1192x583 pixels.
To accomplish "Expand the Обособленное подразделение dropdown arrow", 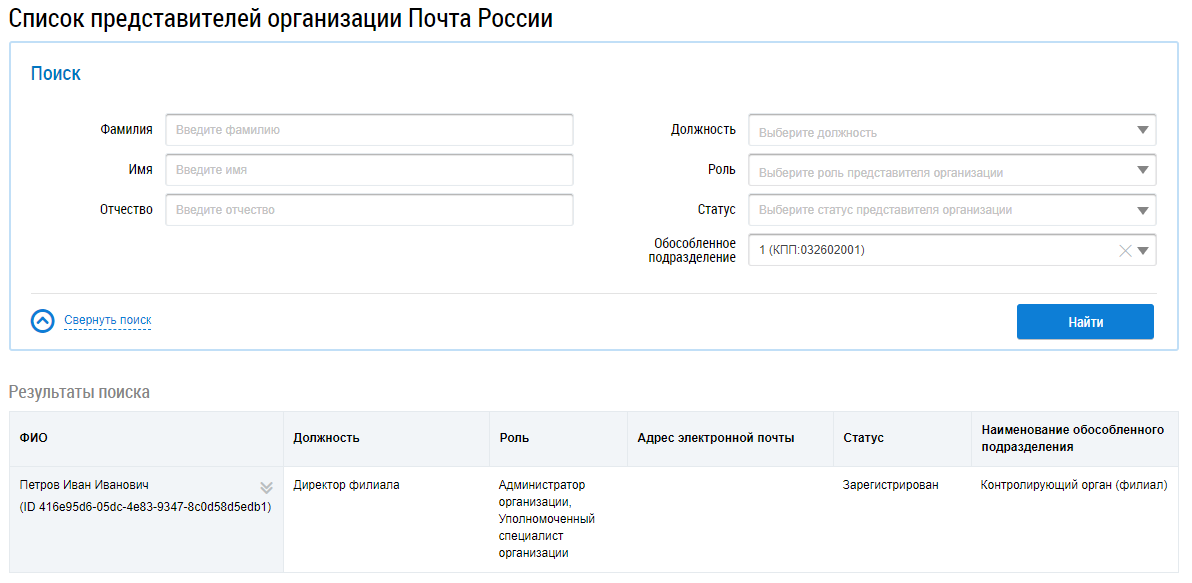I will 1143,251.
